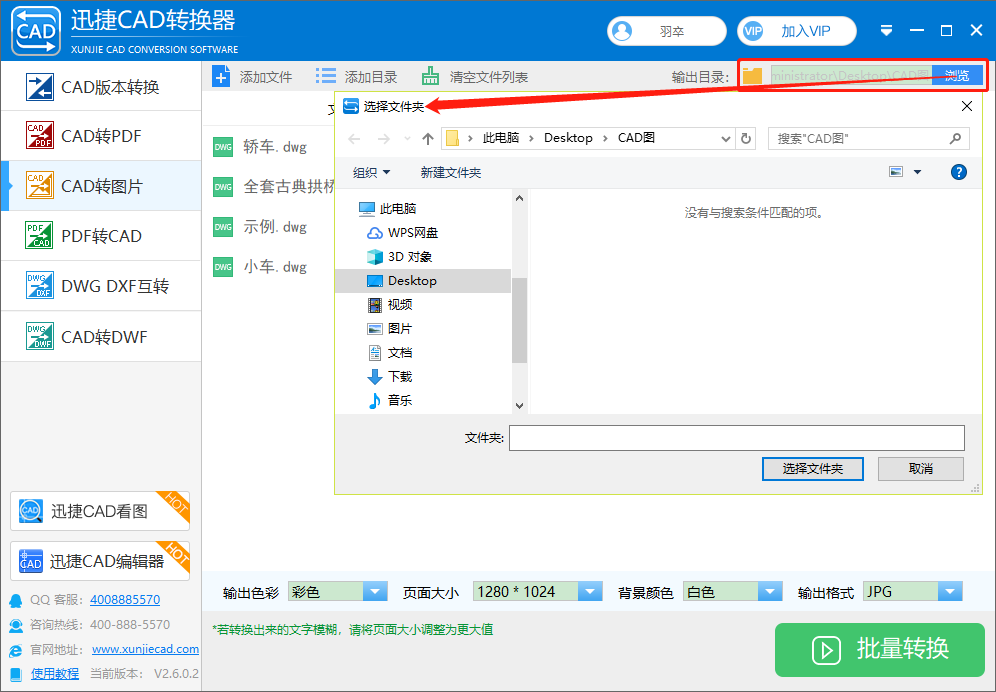The height and width of the screenshot is (692, 996).
Task: Click Desktop in address breadcrumb
Action: [x=568, y=138]
